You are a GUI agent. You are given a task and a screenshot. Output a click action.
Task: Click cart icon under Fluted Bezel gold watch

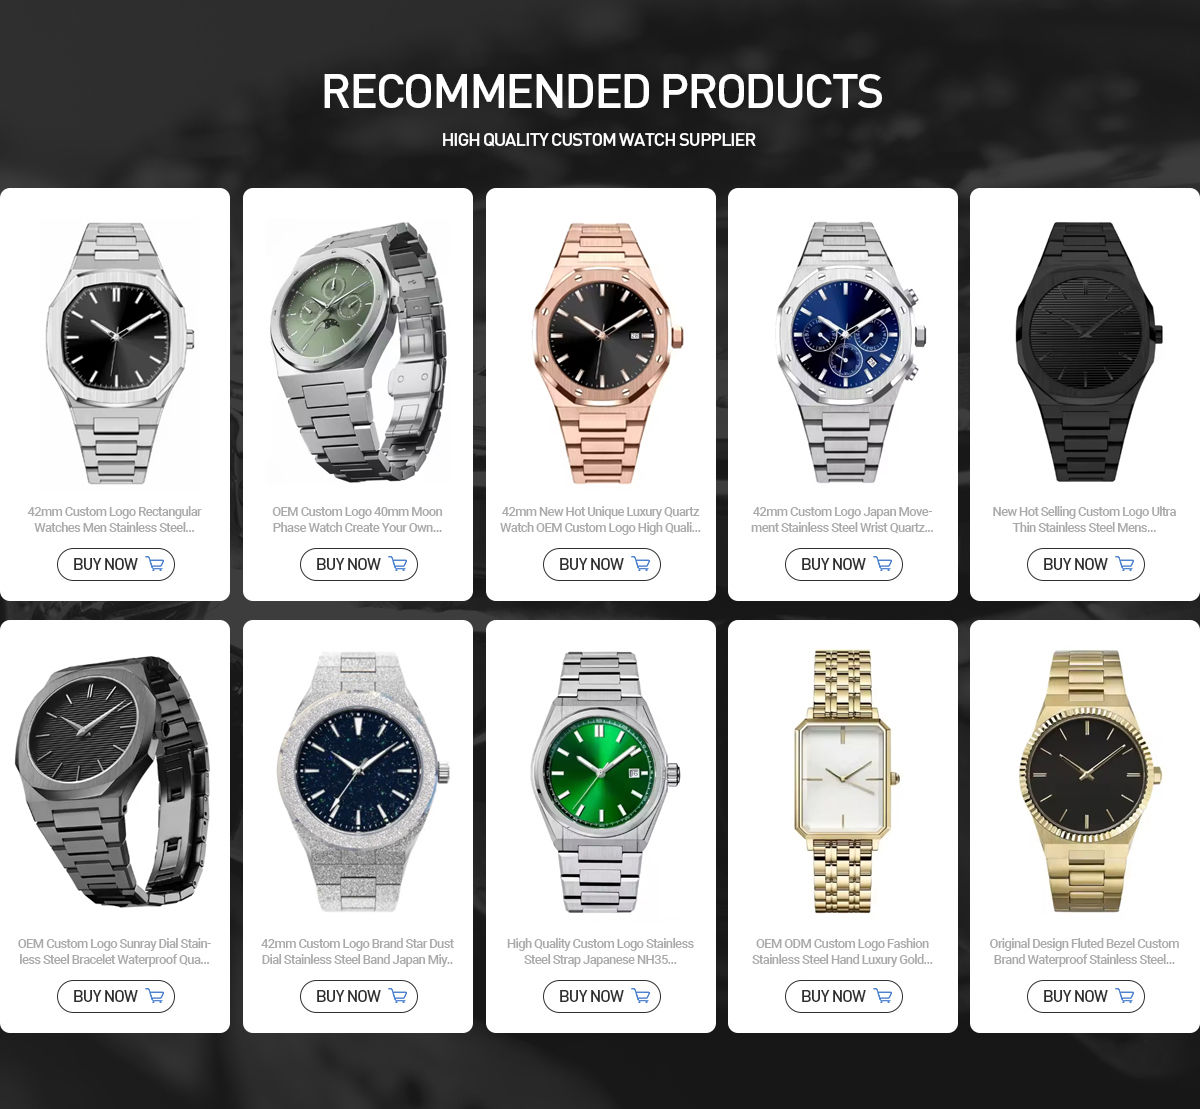pyautogui.click(x=1125, y=996)
